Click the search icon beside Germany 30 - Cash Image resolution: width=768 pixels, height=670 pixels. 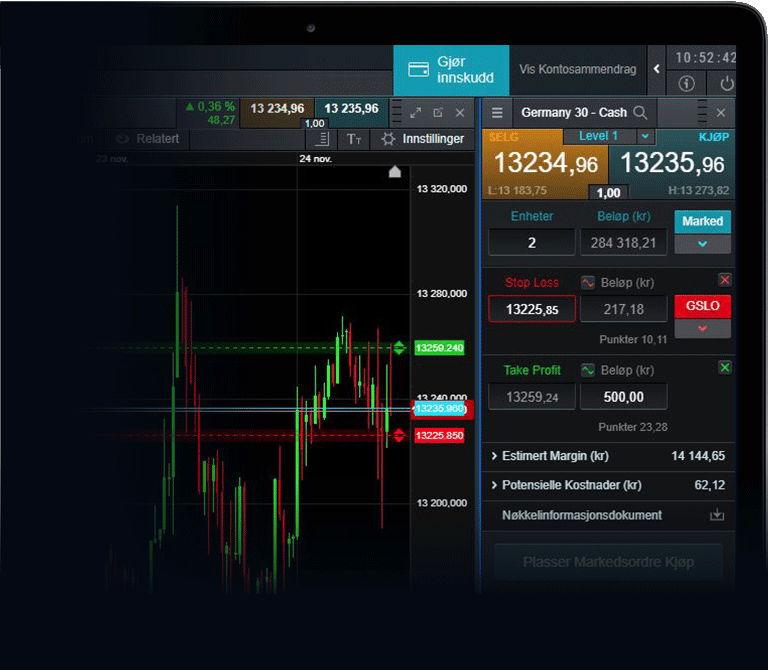[x=640, y=113]
